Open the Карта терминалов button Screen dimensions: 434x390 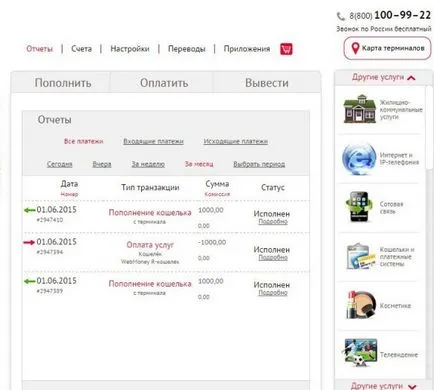point(387,48)
